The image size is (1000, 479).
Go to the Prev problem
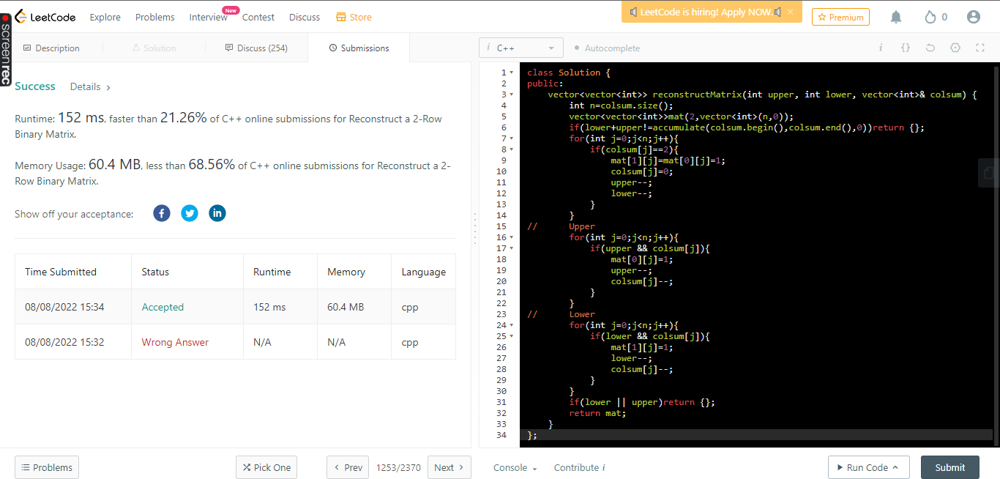click(348, 468)
